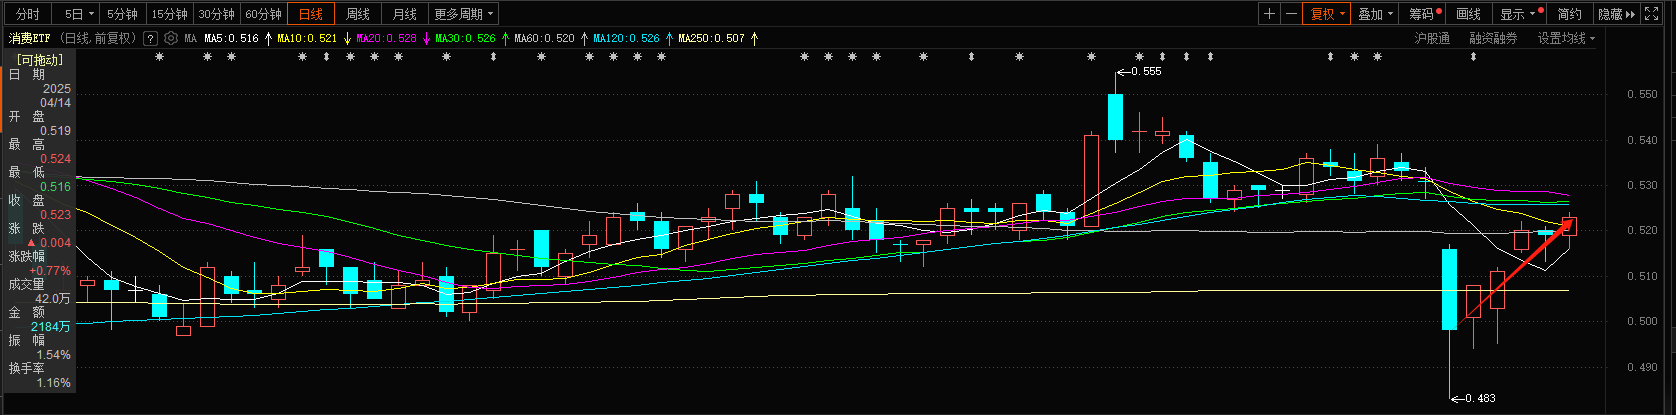
Task: Select the 60分钟 period tab
Action: (263, 14)
